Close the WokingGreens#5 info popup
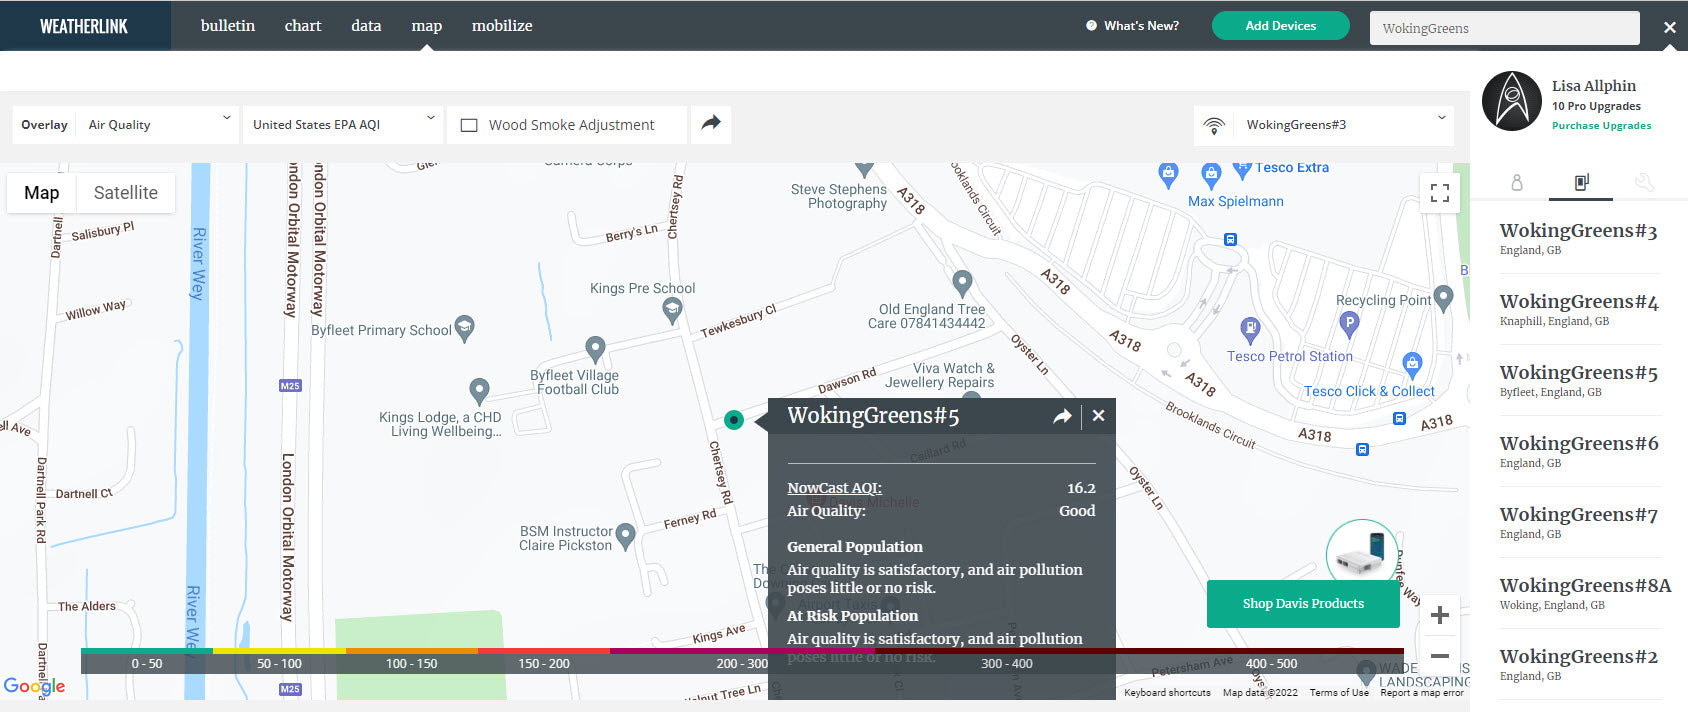Image resolution: width=1688 pixels, height=712 pixels. (x=1098, y=416)
